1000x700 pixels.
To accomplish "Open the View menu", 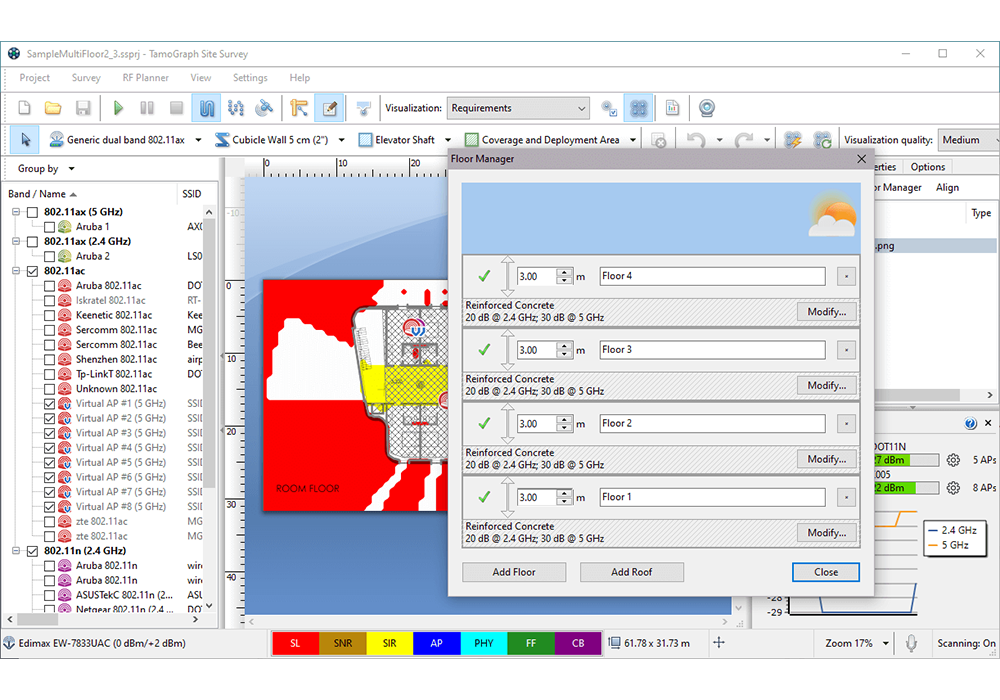I will (x=200, y=78).
